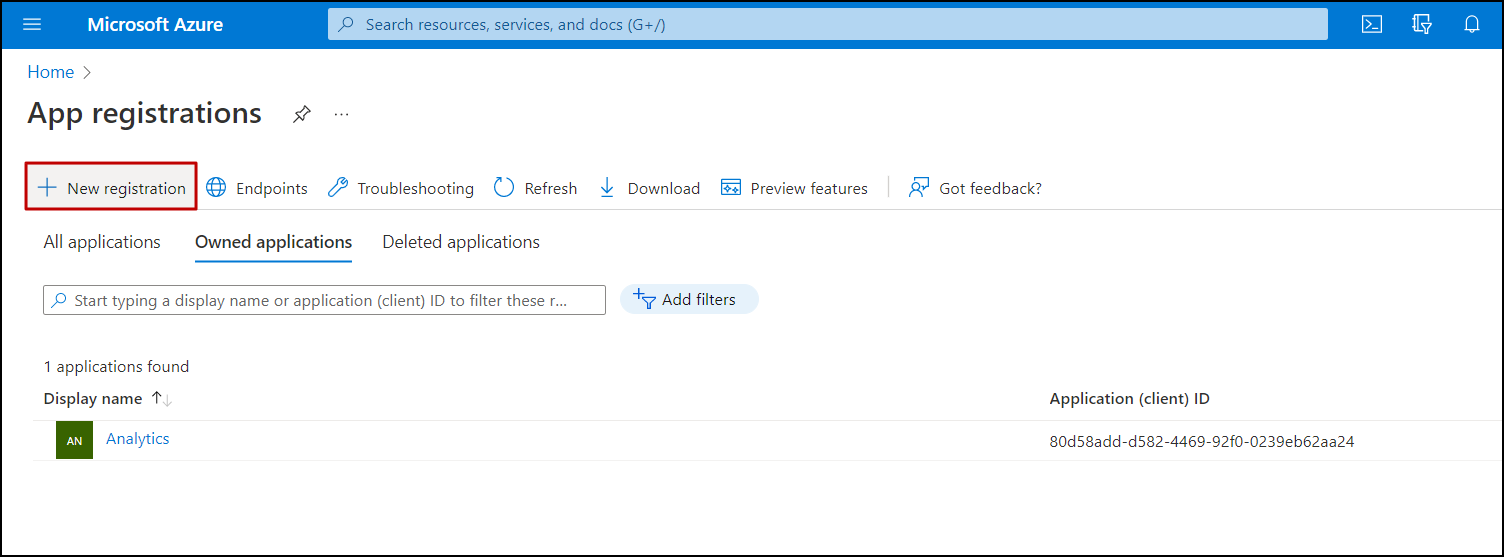Open the Troubleshooting tool
Viewport: 1504px width, 557px height.
tap(401, 188)
